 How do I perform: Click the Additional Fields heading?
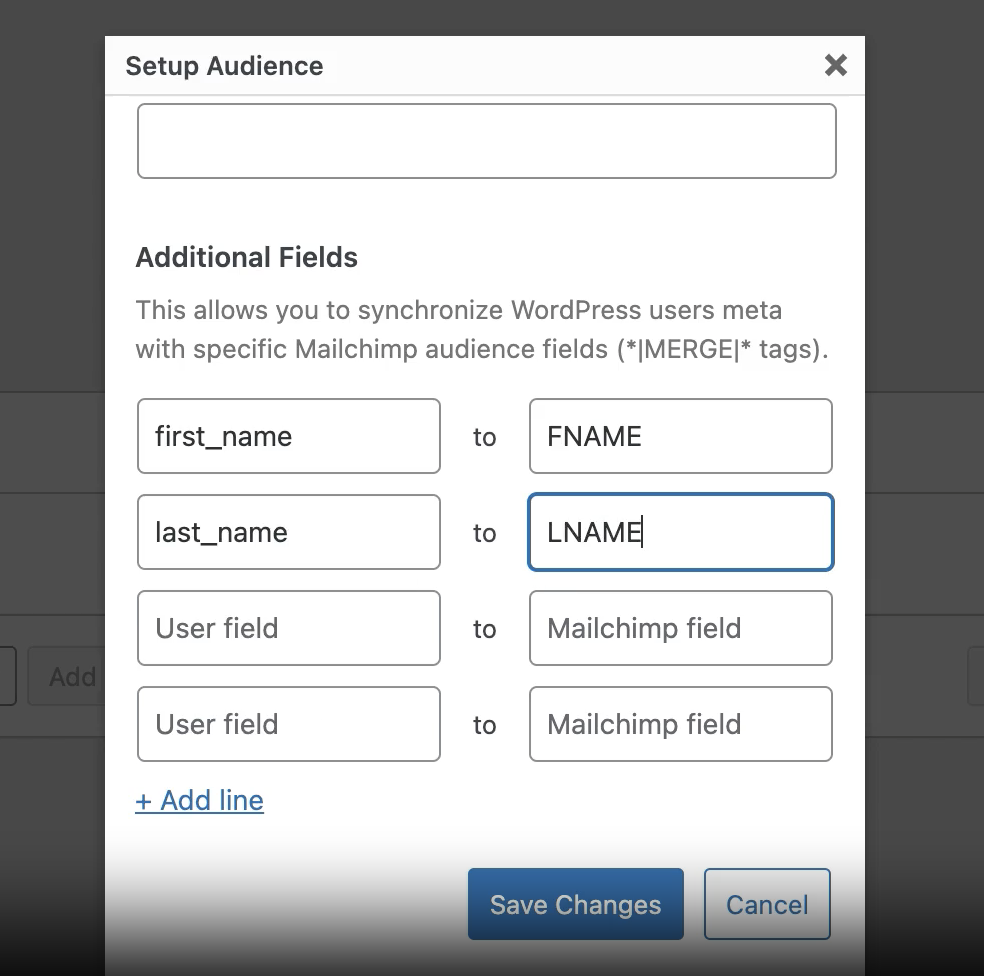[x=246, y=257]
